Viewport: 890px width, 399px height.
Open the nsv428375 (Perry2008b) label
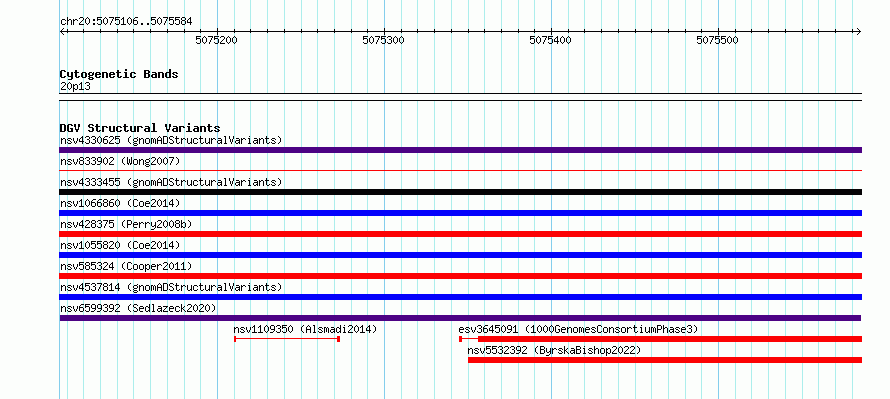pos(126,224)
